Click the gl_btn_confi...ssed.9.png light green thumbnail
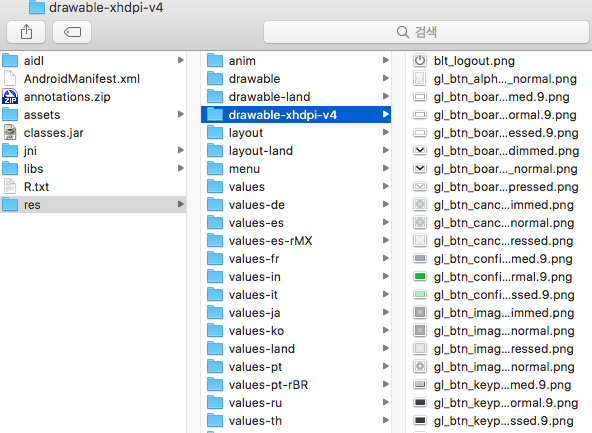The width and height of the screenshot is (592, 433). pos(420,294)
